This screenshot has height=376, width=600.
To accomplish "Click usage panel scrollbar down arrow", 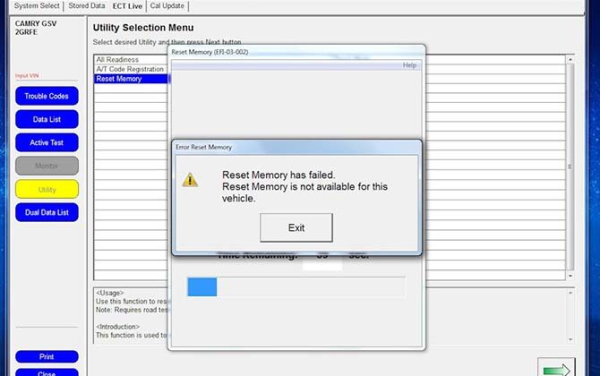I will point(570,339).
